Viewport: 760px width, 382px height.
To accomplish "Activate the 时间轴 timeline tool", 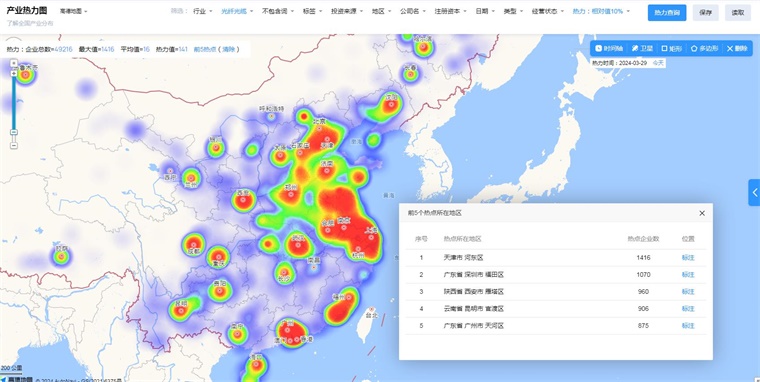I will pyautogui.click(x=609, y=48).
